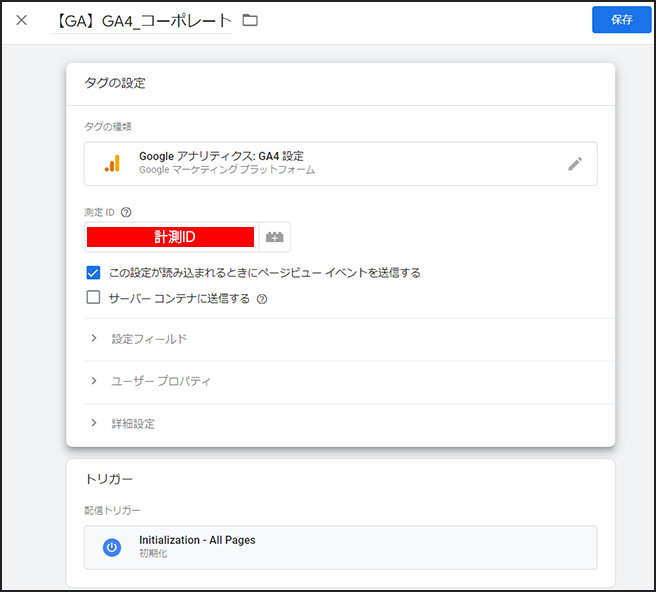Screen dimensions: 656x592
Task: Uncheck the page view event on load checkbox
Action: [93, 272]
